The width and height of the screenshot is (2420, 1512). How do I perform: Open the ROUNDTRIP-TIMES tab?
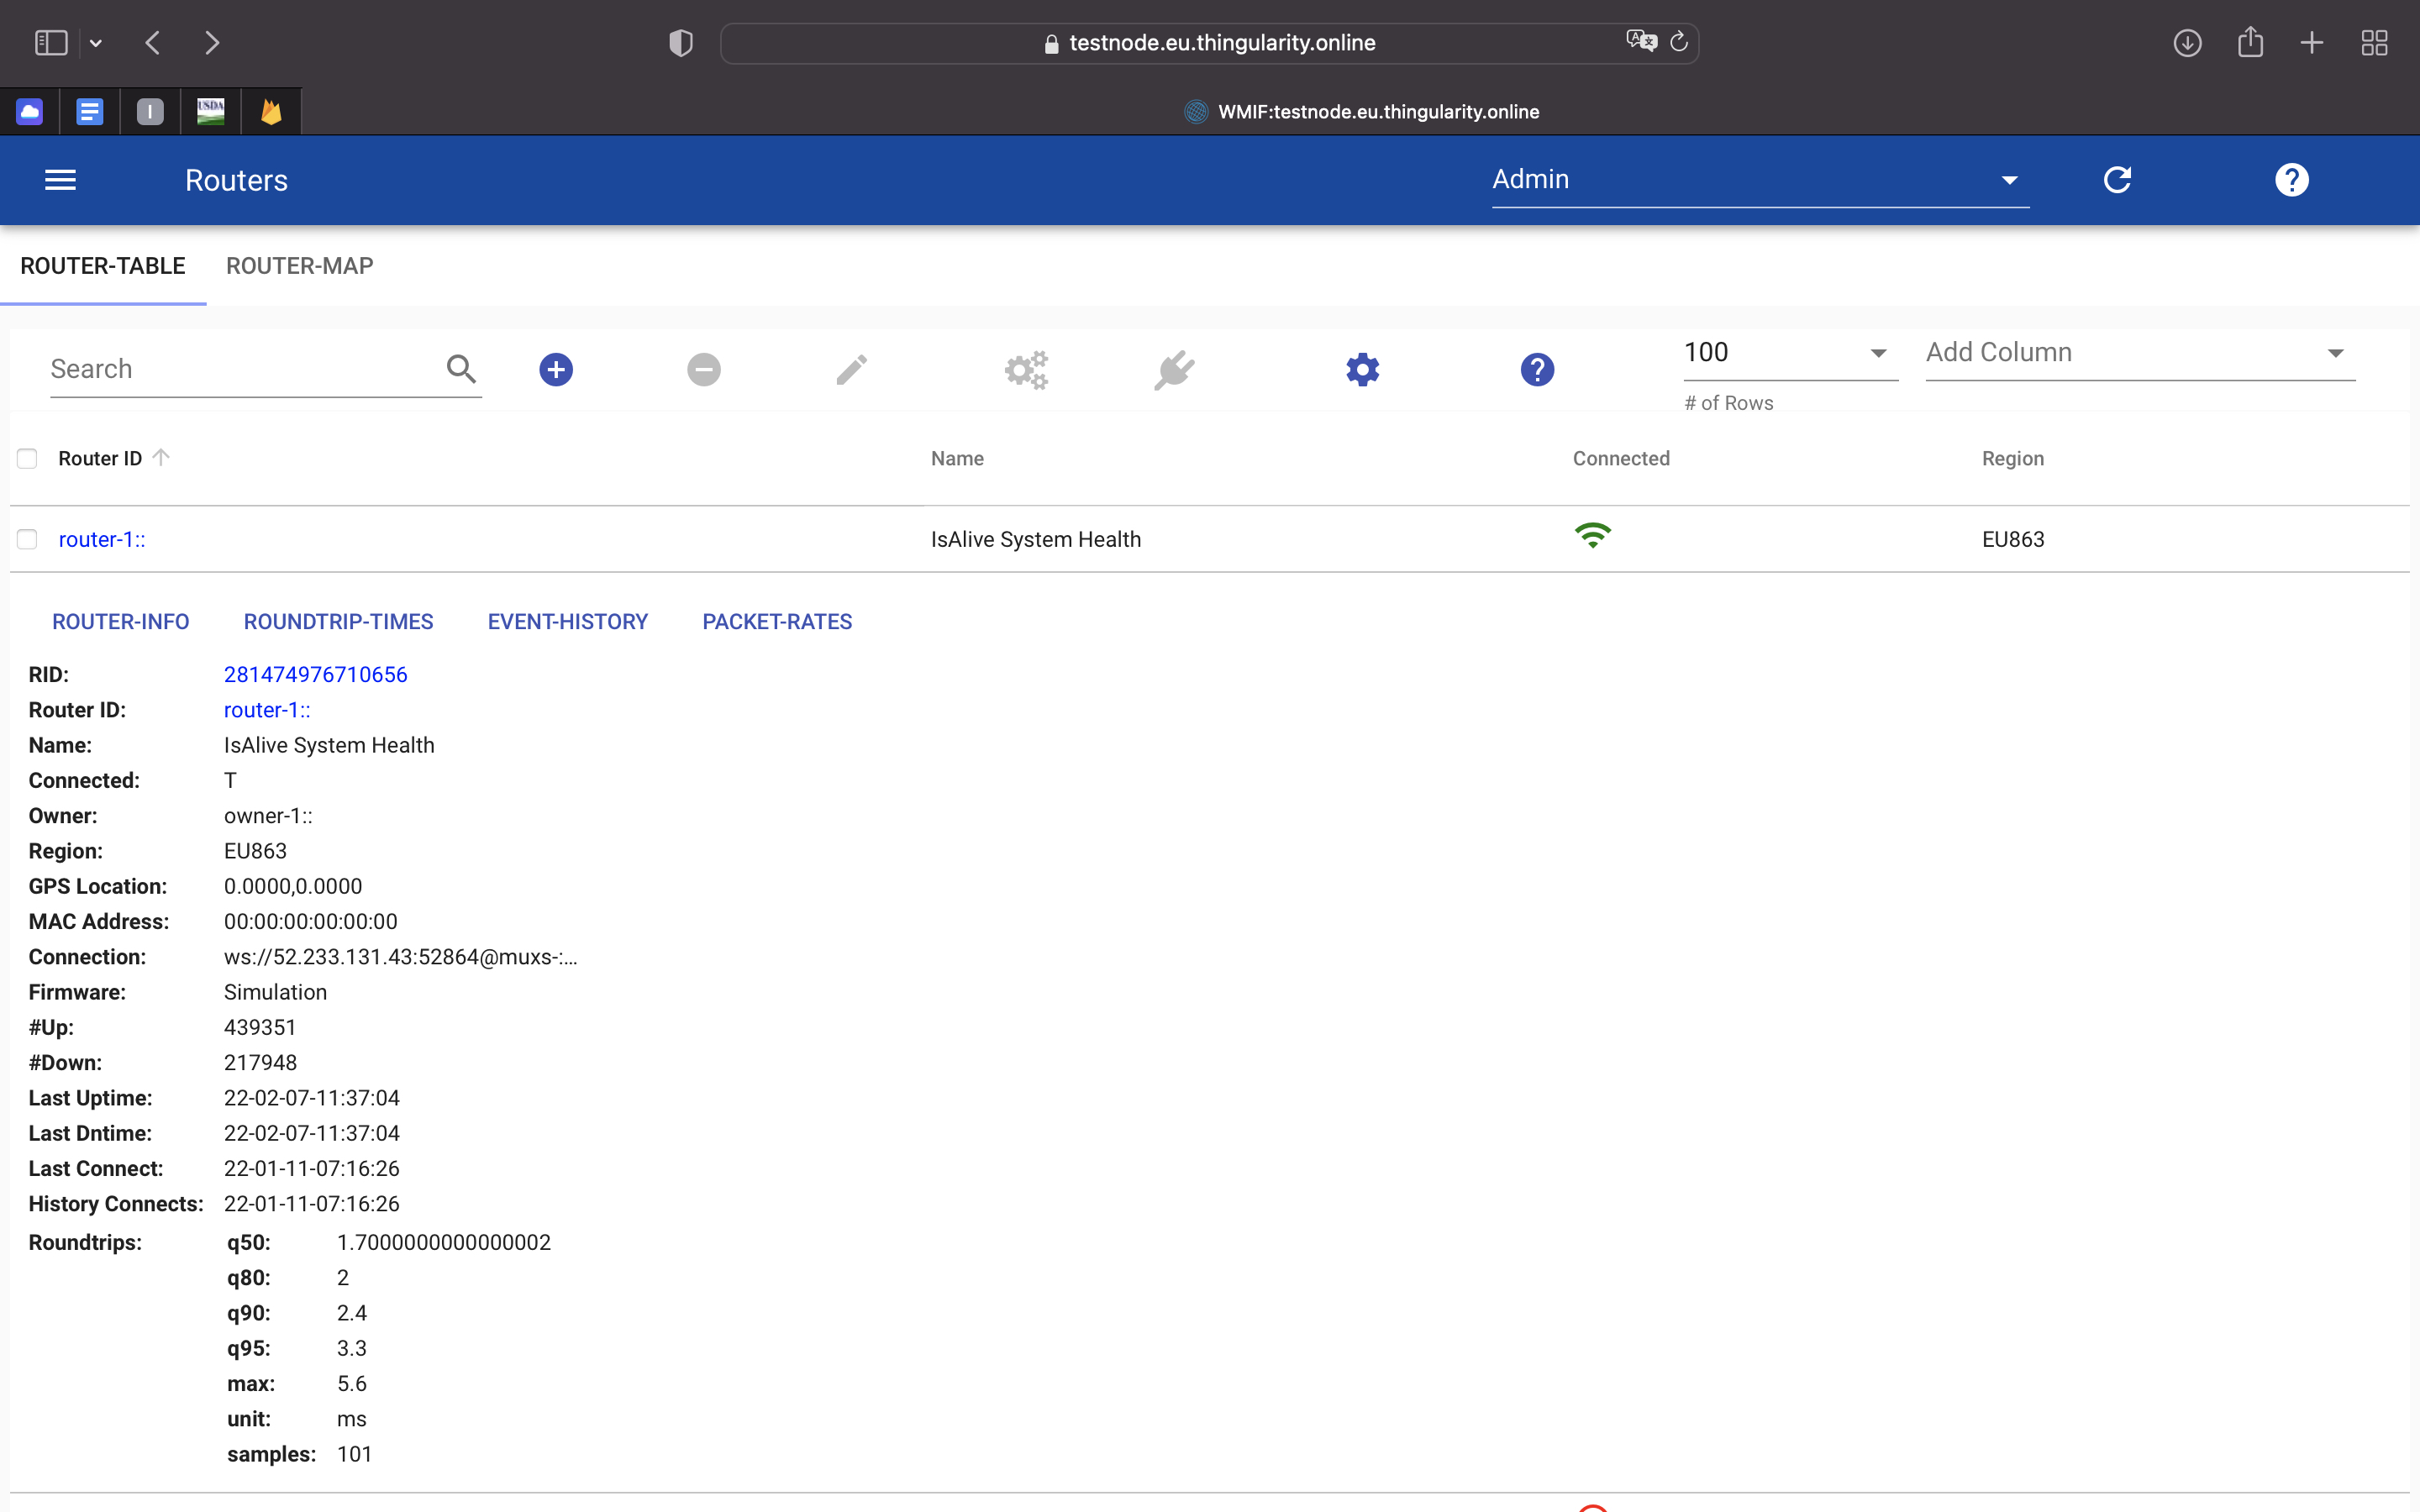point(338,621)
